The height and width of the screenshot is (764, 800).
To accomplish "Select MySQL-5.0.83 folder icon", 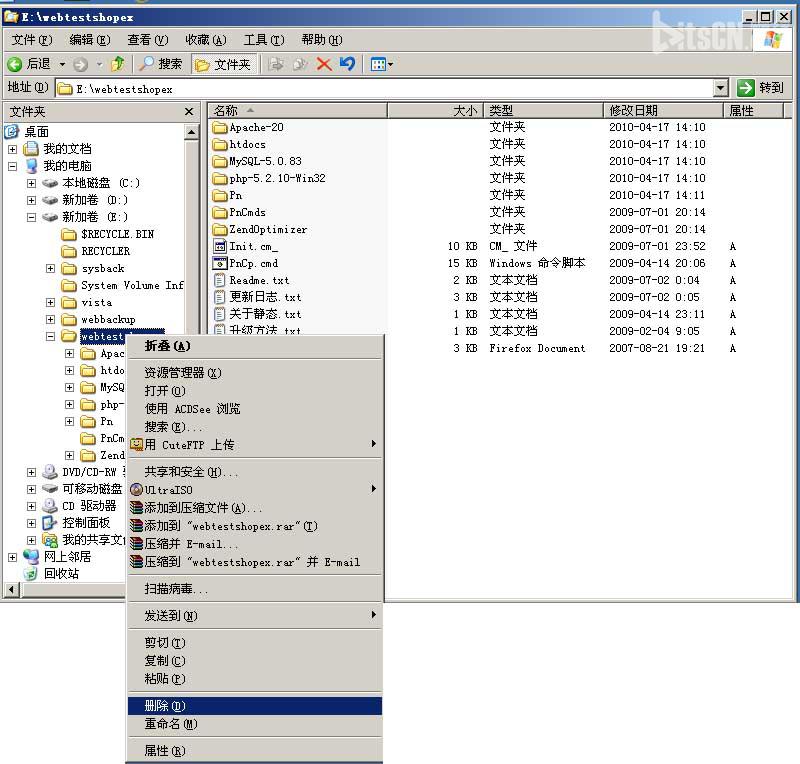I will pos(219,161).
